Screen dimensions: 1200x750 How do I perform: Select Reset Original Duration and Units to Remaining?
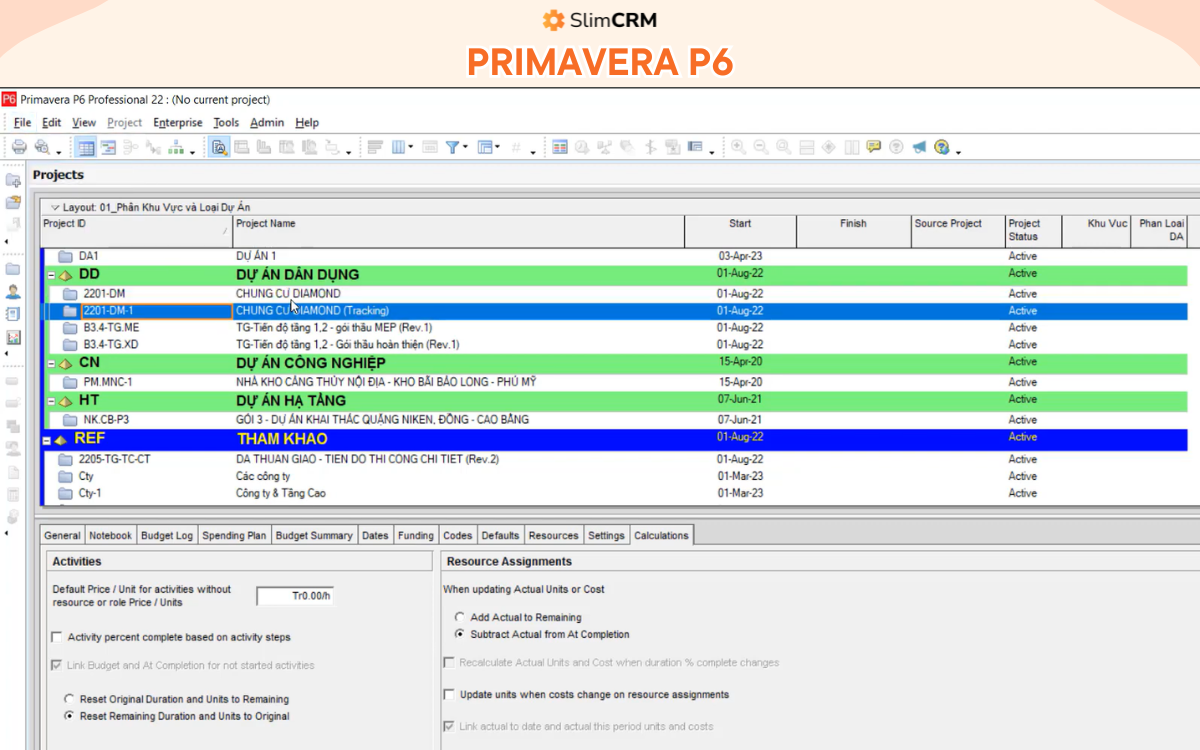tap(69, 699)
